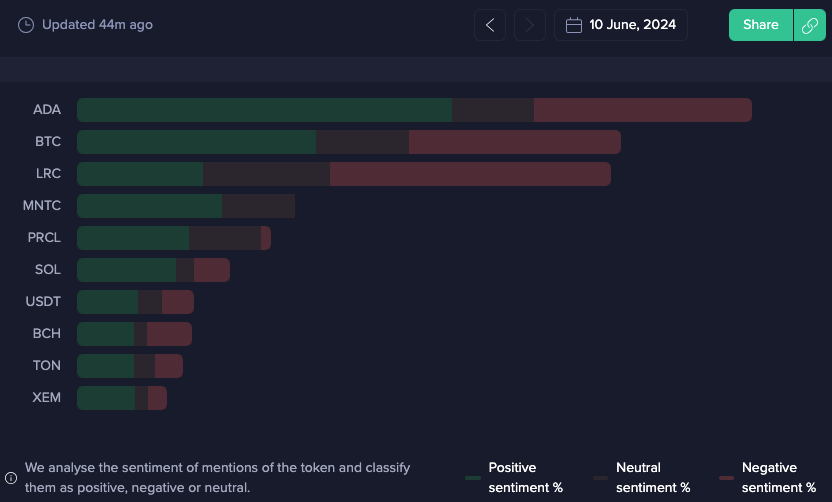Click the XEM positive sentiment green bar

[106, 398]
